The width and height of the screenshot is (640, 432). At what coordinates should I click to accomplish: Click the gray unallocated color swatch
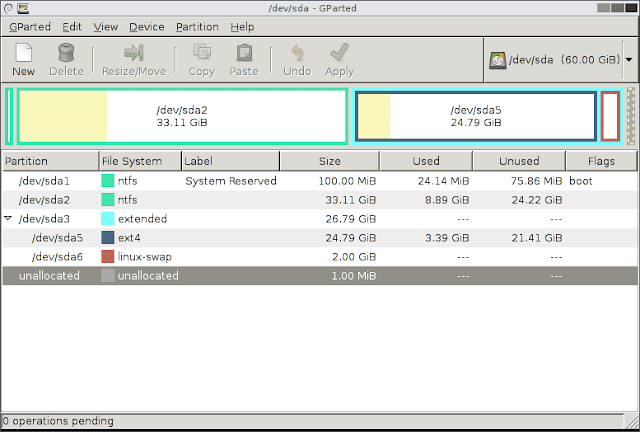(x=108, y=276)
